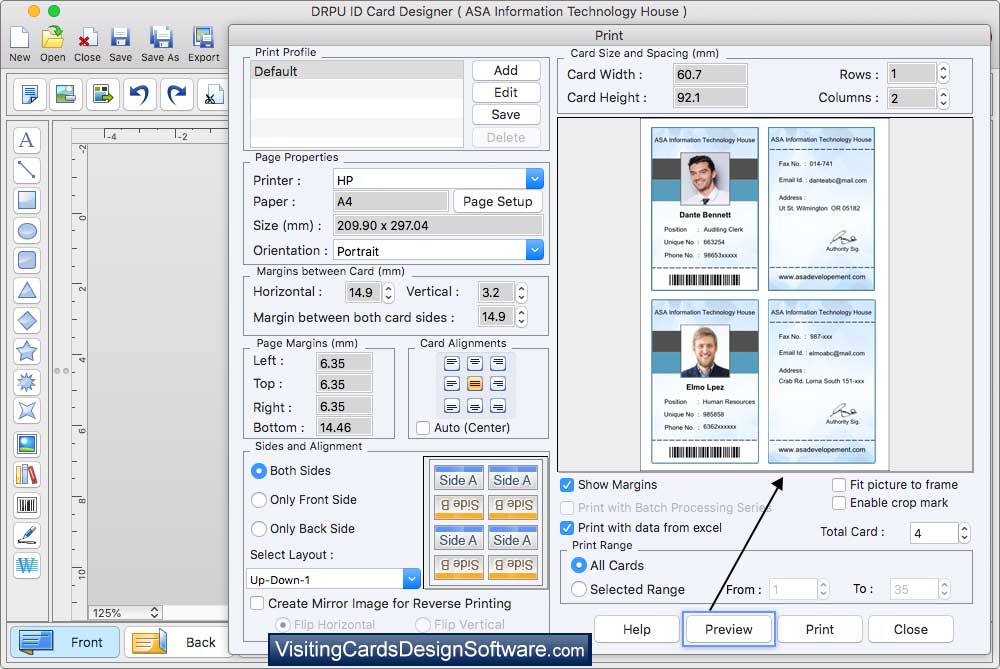
Task: Open the Printer dropdown showing HP
Action: pos(534,179)
